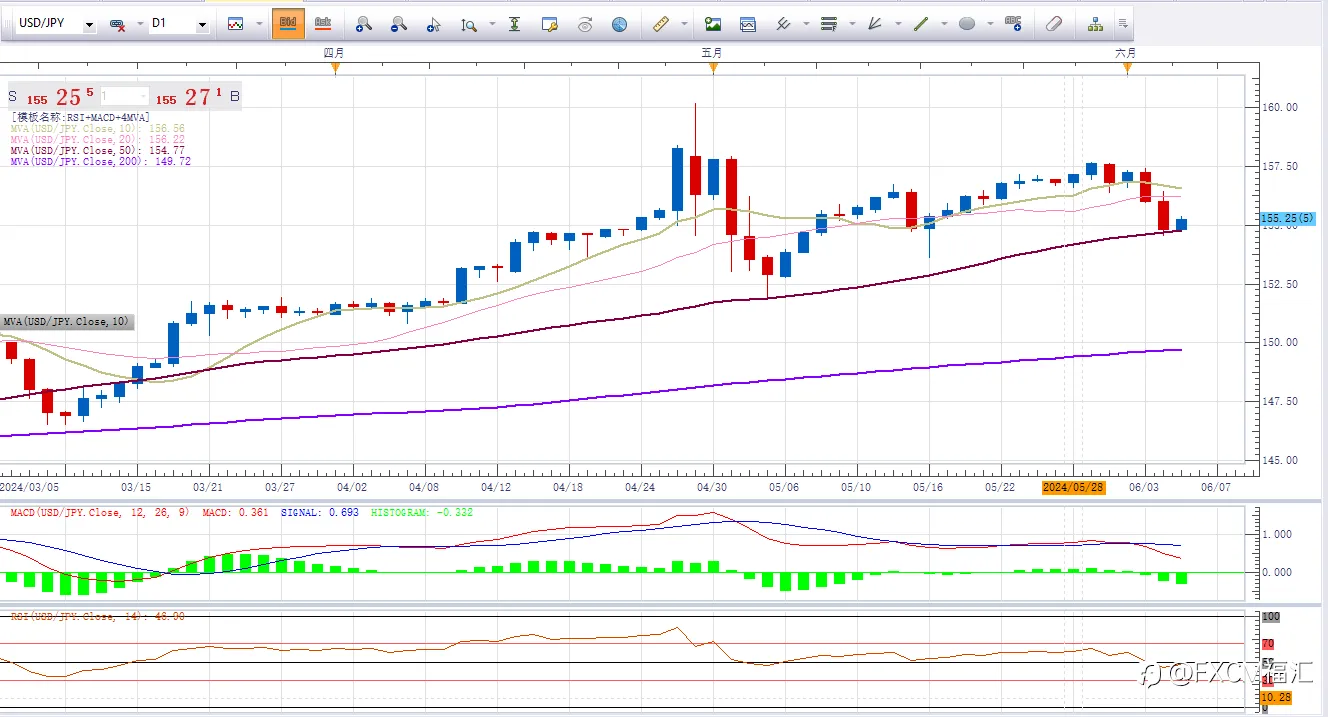
Task: Click the vertical scale zoom icon
Action: [x=468, y=24]
